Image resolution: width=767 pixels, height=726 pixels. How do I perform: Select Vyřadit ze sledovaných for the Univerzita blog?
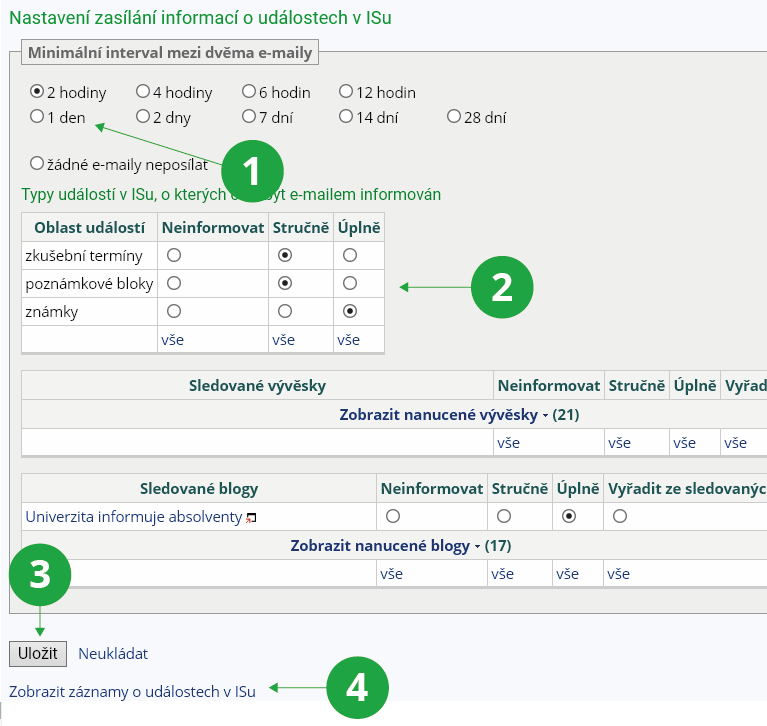[x=620, y=517]
